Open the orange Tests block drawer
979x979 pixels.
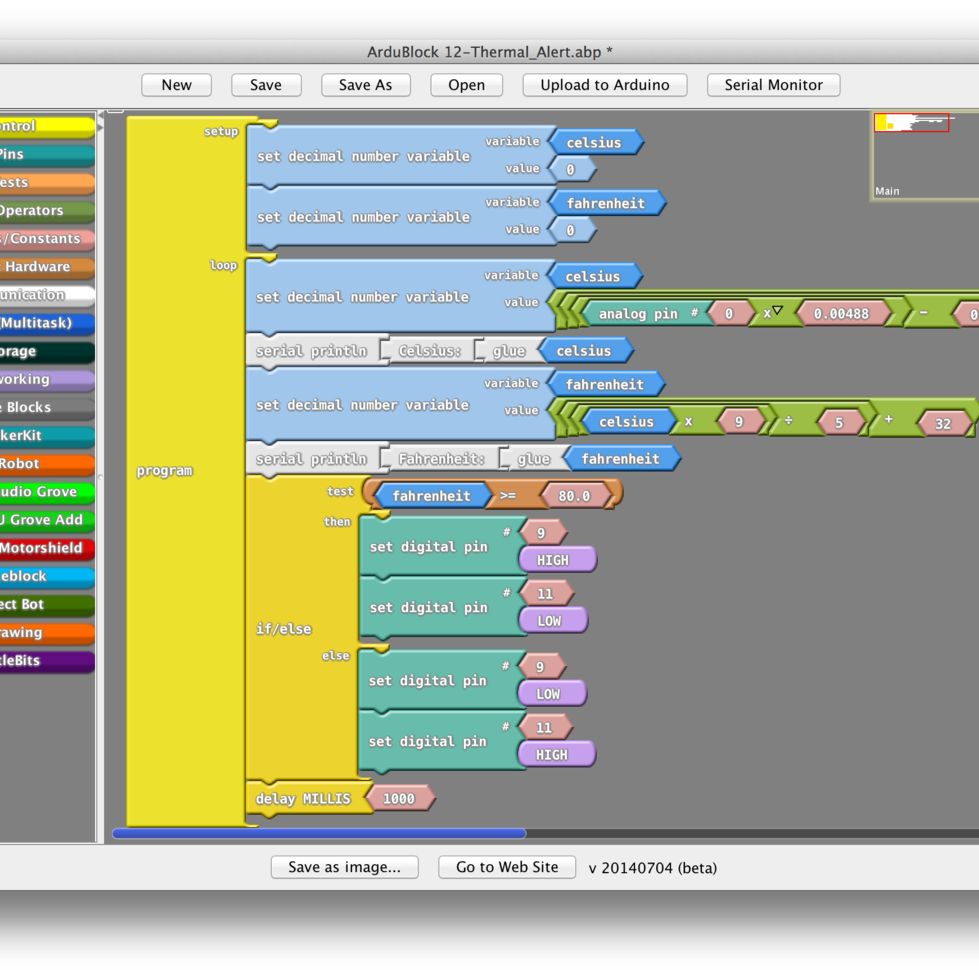(x=45, y=183)
